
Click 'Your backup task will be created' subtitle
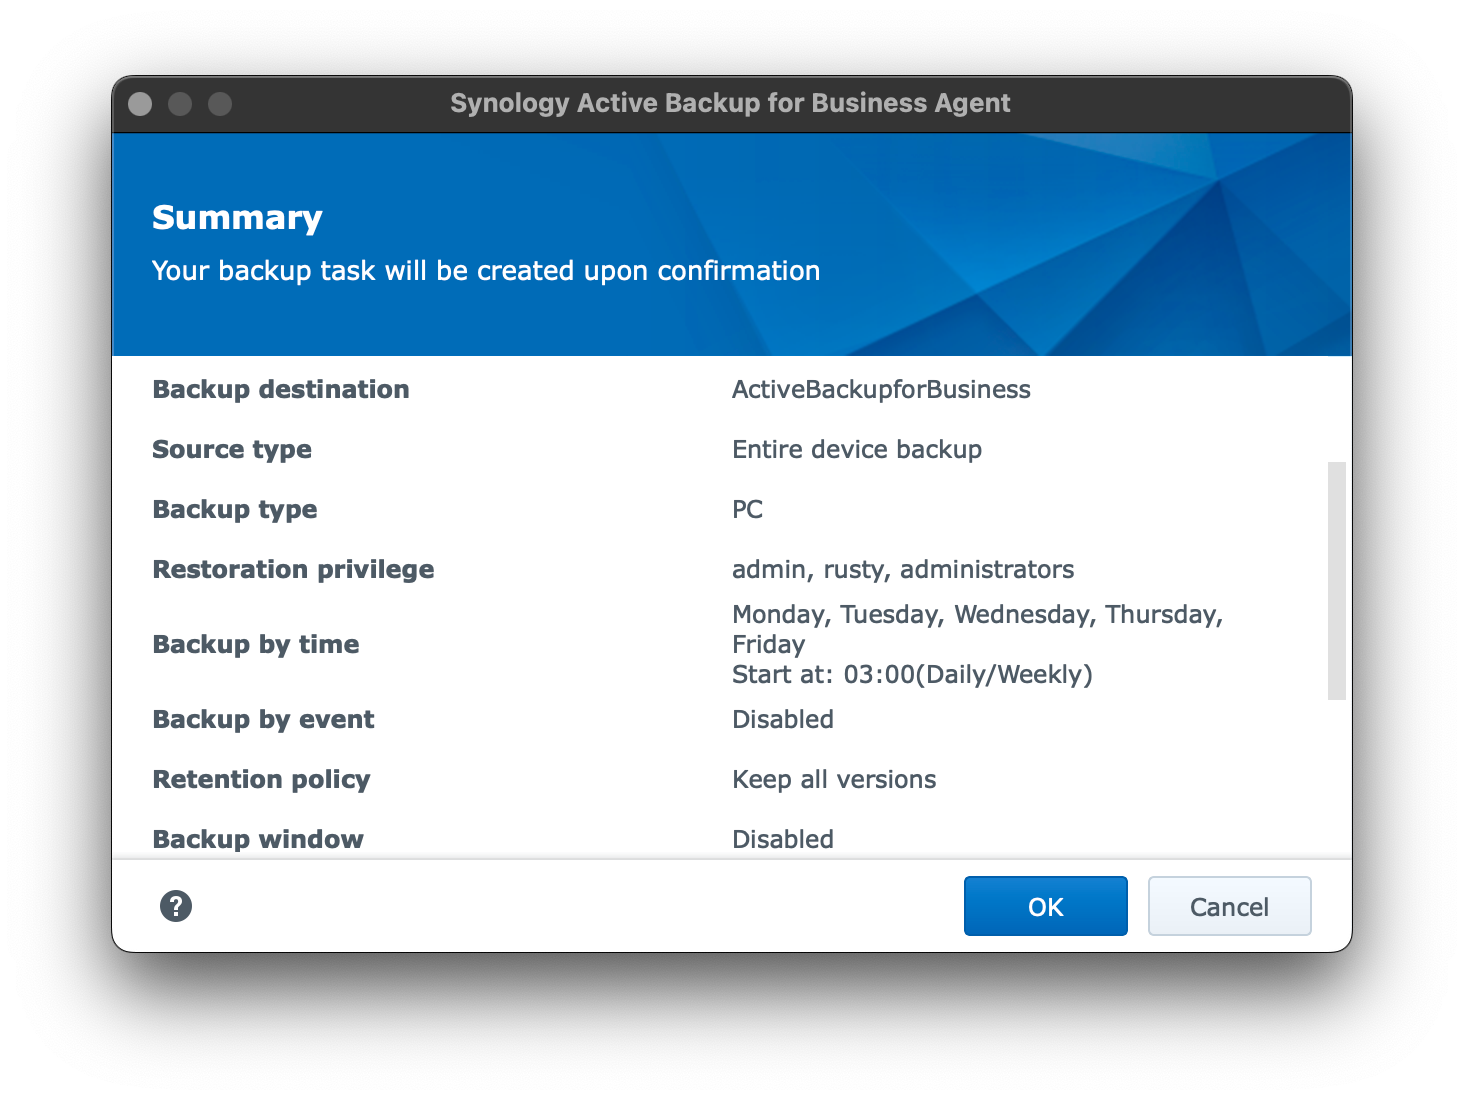486,270
